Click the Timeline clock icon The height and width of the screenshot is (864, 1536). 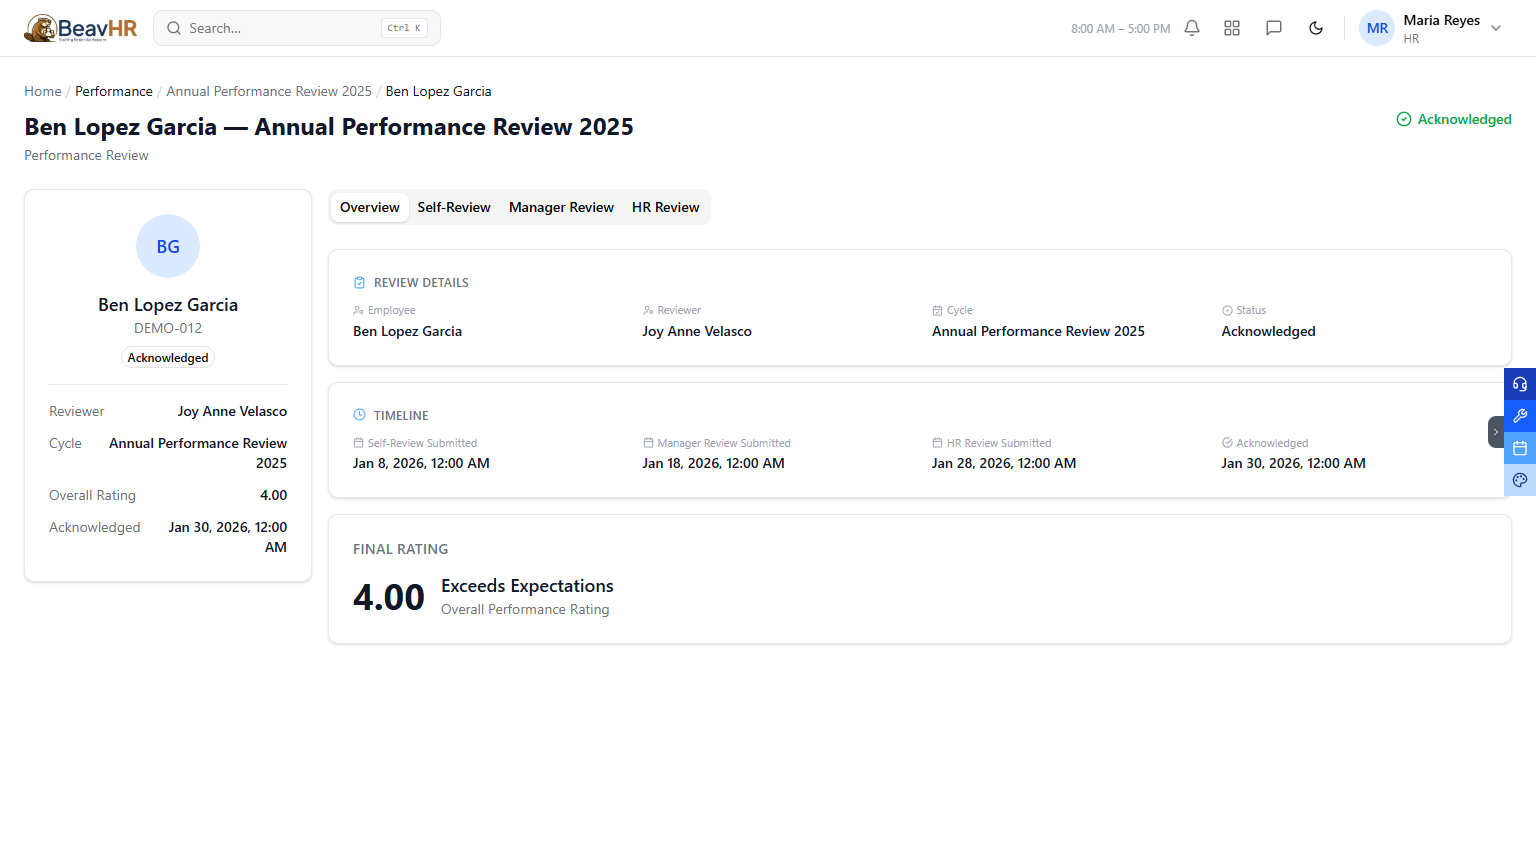(360, 415)
